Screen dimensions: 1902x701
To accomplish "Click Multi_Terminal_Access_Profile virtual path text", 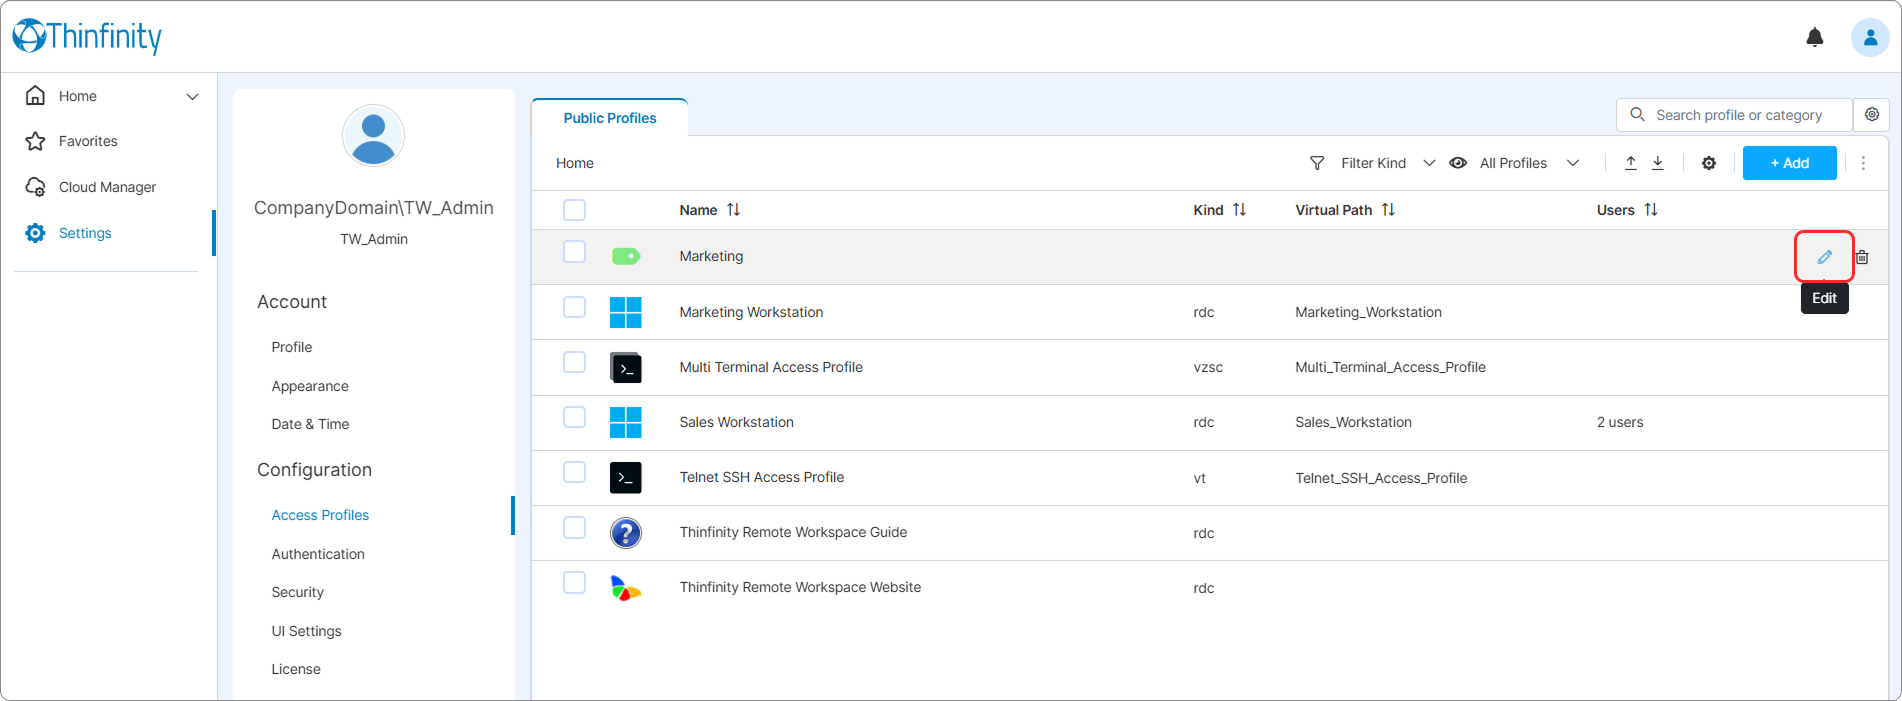I will [1390, 367].
